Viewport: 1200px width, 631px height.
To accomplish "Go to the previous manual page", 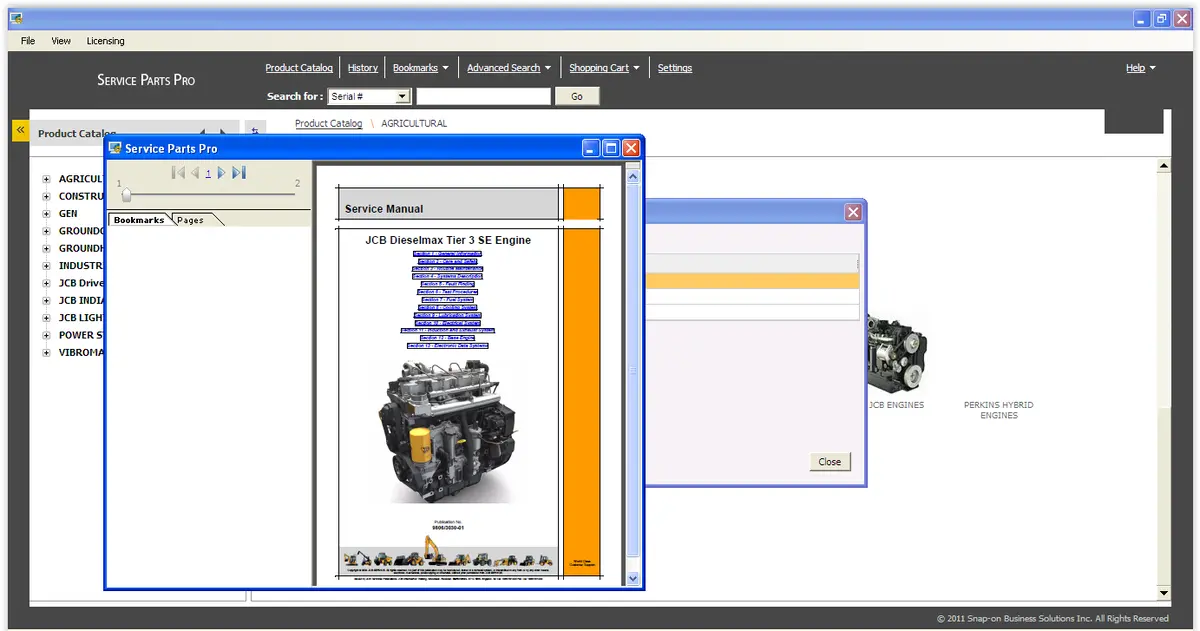I will [x=195, y=173].
